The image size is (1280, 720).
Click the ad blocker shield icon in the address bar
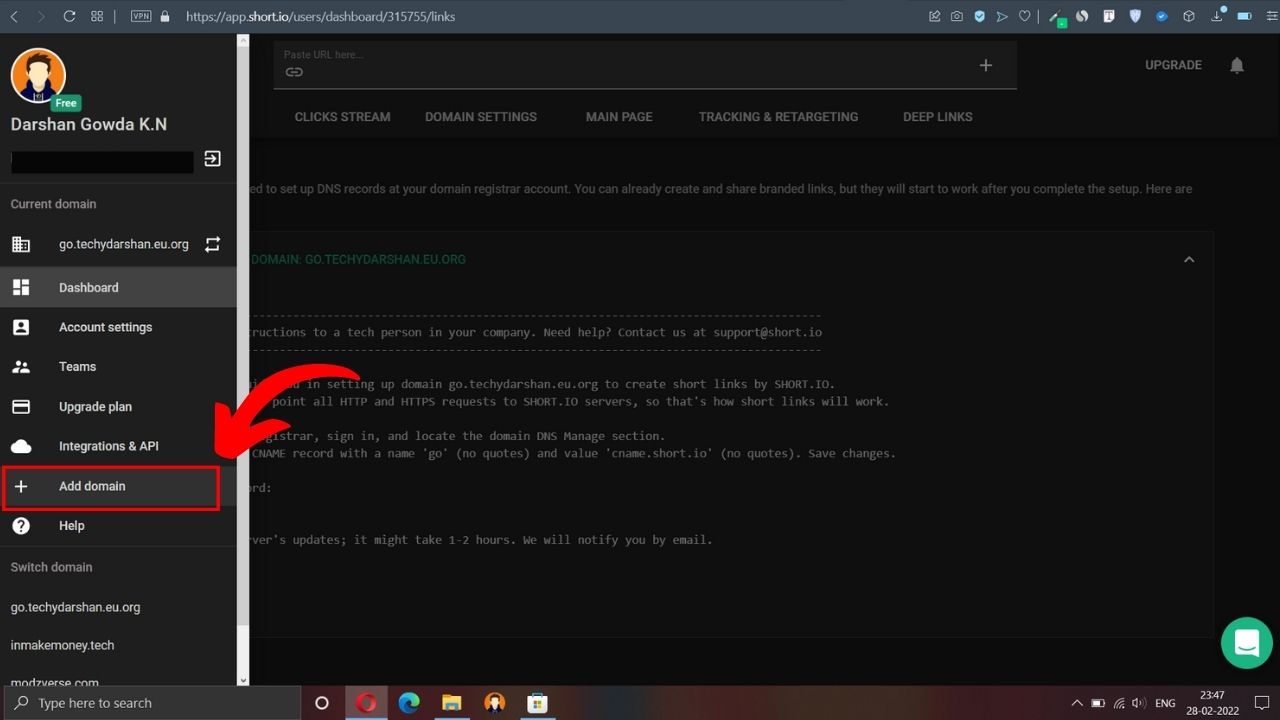tap(979, 16)
